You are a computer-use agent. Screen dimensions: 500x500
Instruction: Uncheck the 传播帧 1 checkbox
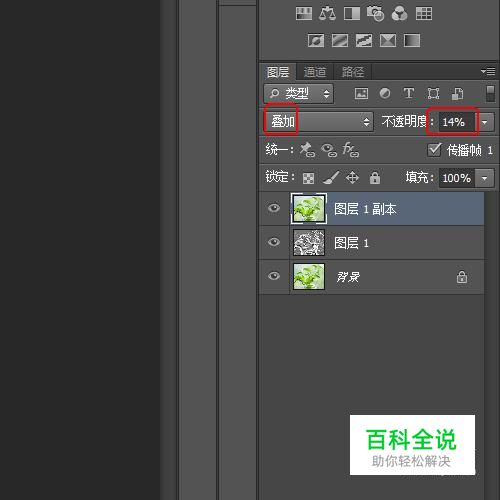[434, 150]
